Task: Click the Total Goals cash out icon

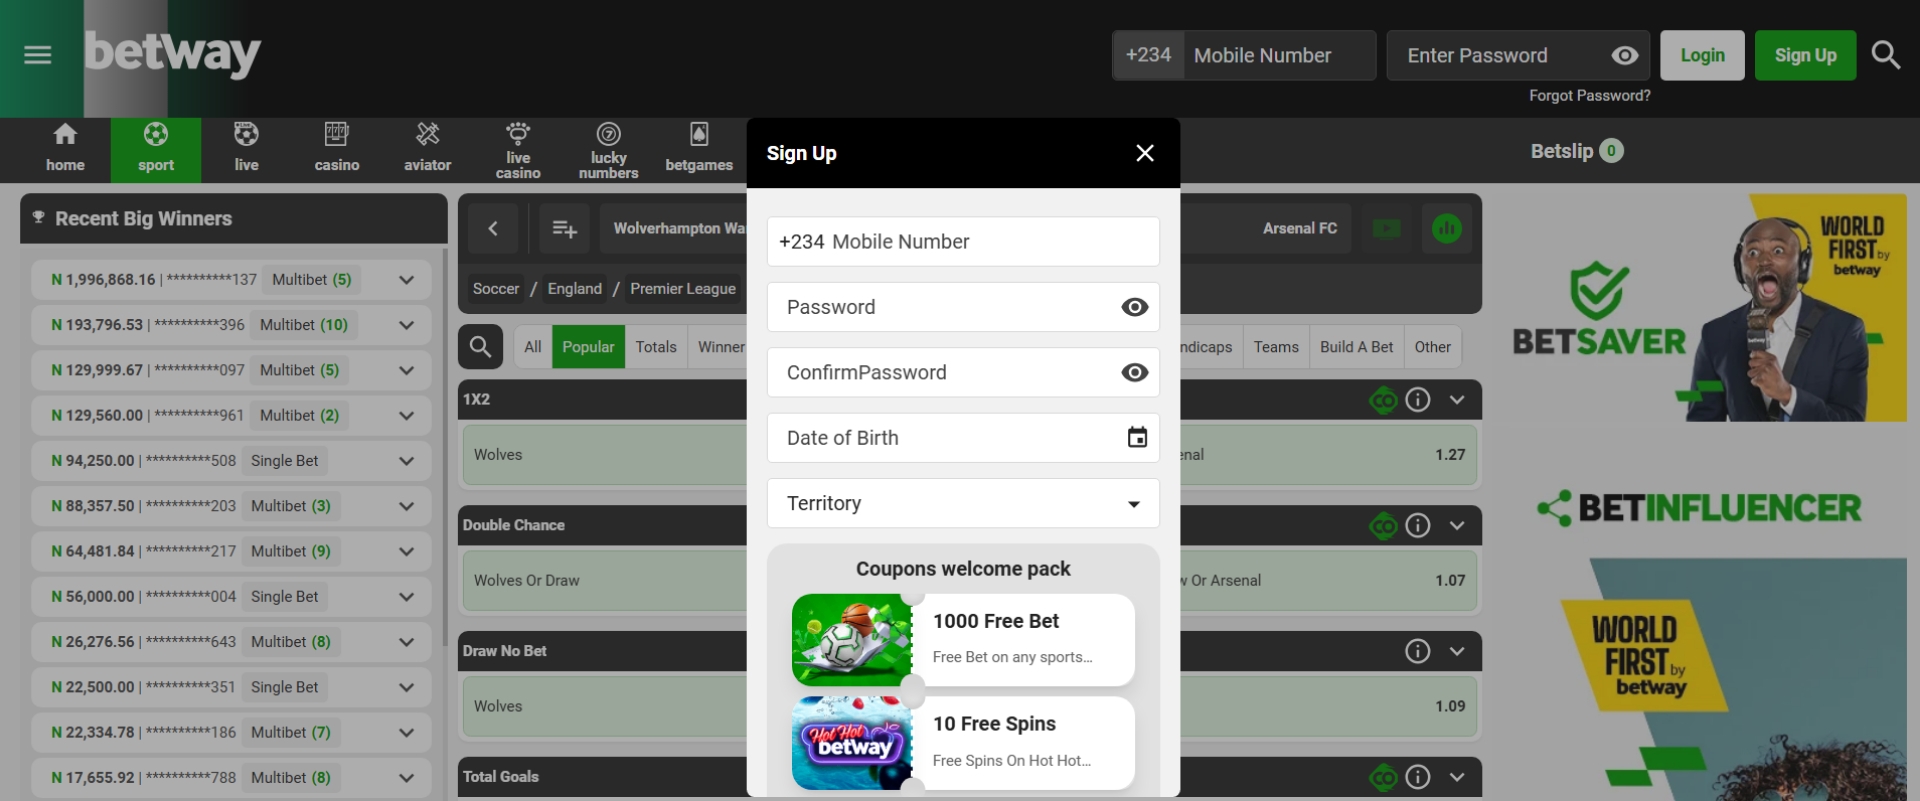Action: click(1383, 777)
